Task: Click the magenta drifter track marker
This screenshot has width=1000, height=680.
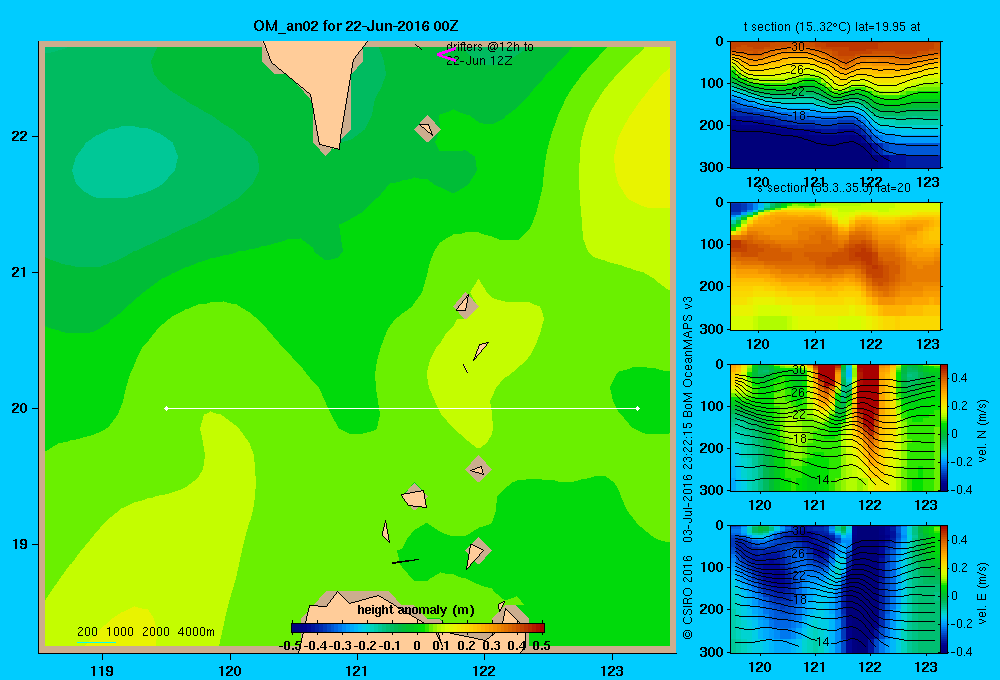Action: [x=446, y=55]
